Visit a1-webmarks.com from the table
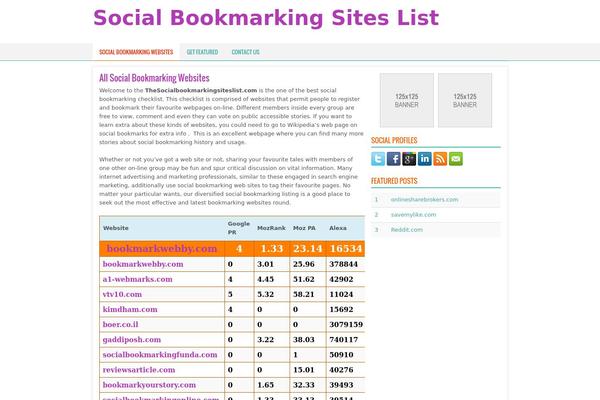This screenshot has width=600, height=400. 137,279
